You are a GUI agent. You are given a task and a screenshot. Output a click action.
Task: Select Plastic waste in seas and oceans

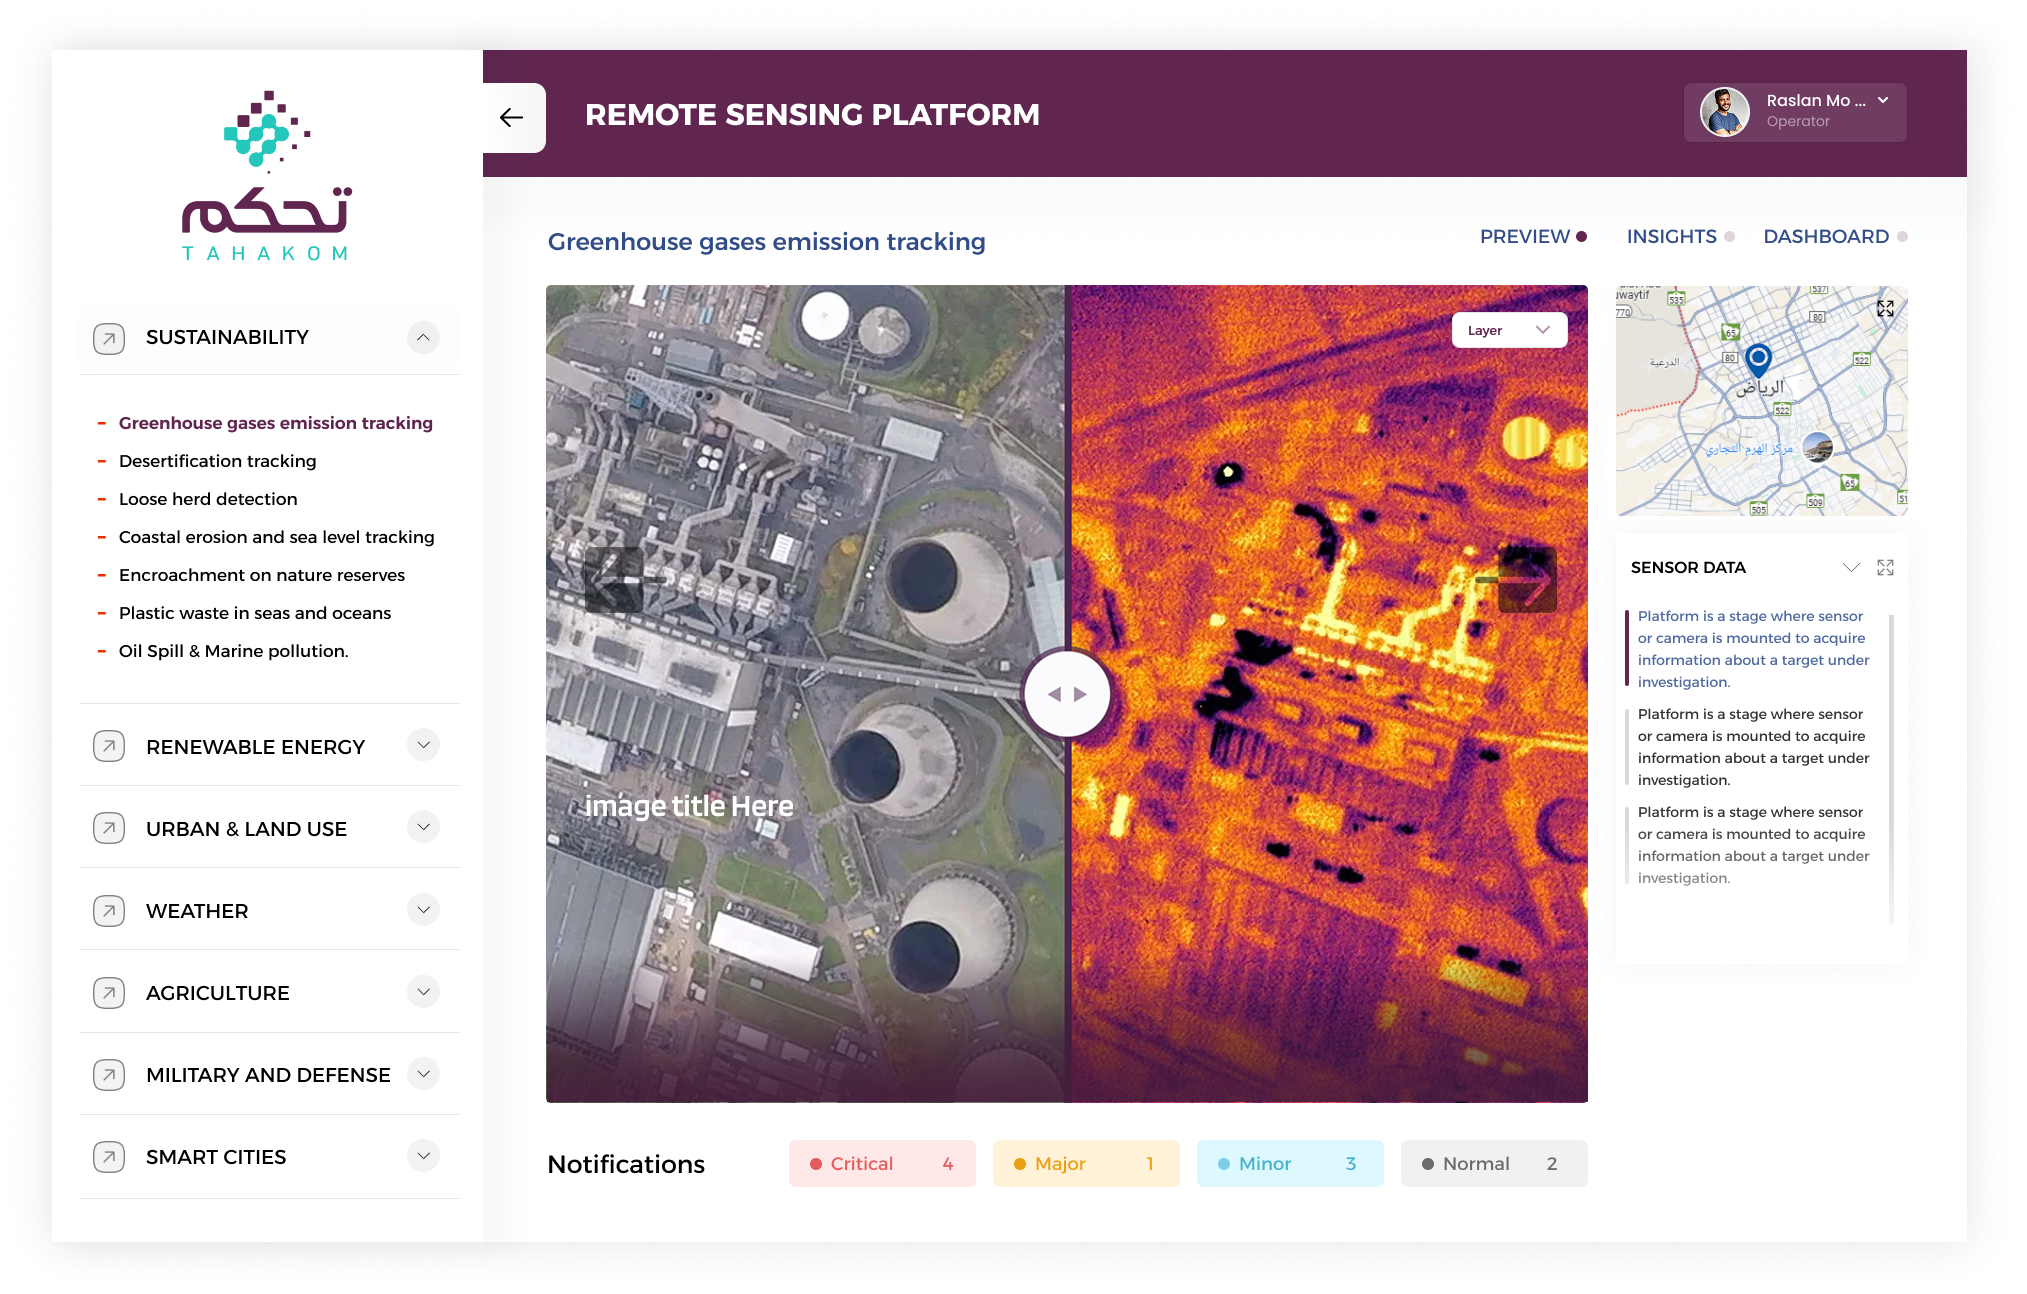(254, 613)
